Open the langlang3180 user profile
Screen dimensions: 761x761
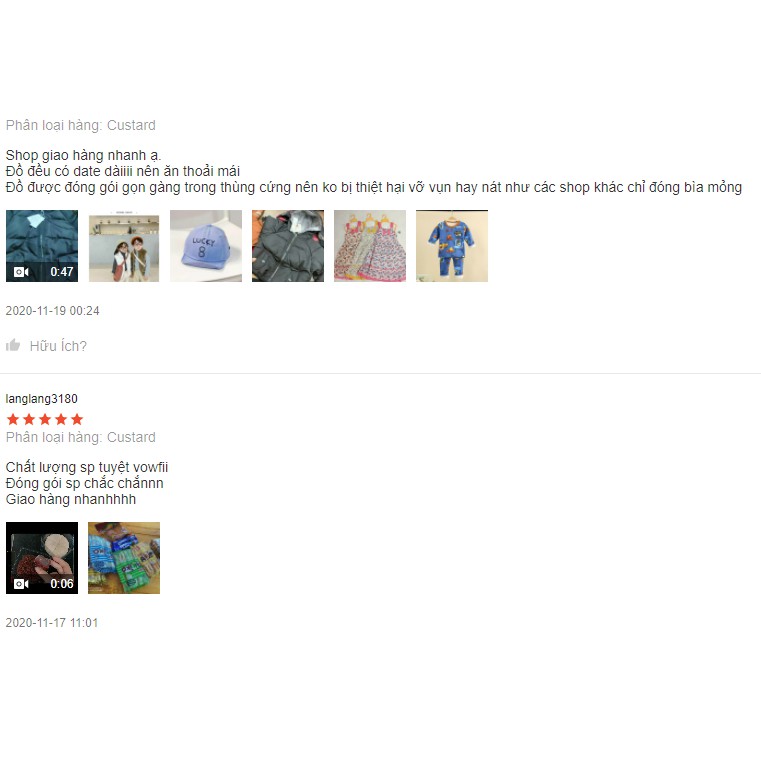[42, 399]
